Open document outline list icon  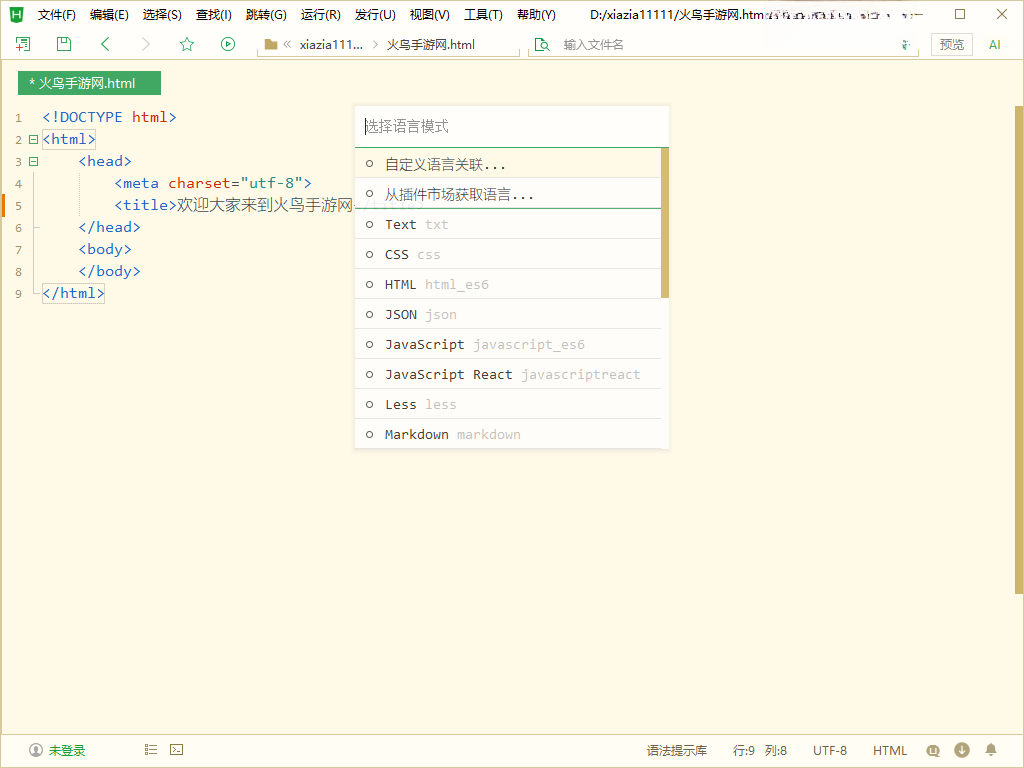151,749
